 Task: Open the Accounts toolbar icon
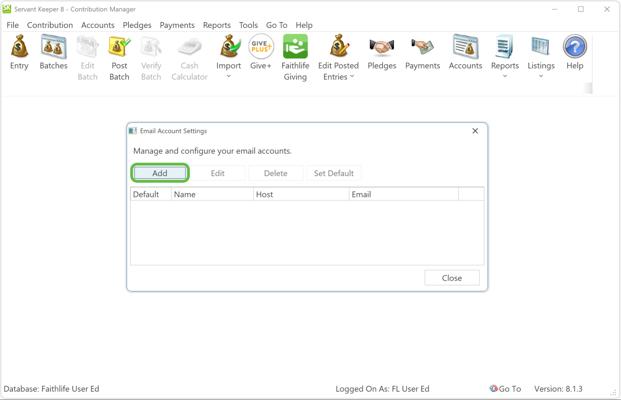pyautogui.click(x=465, y=48)
